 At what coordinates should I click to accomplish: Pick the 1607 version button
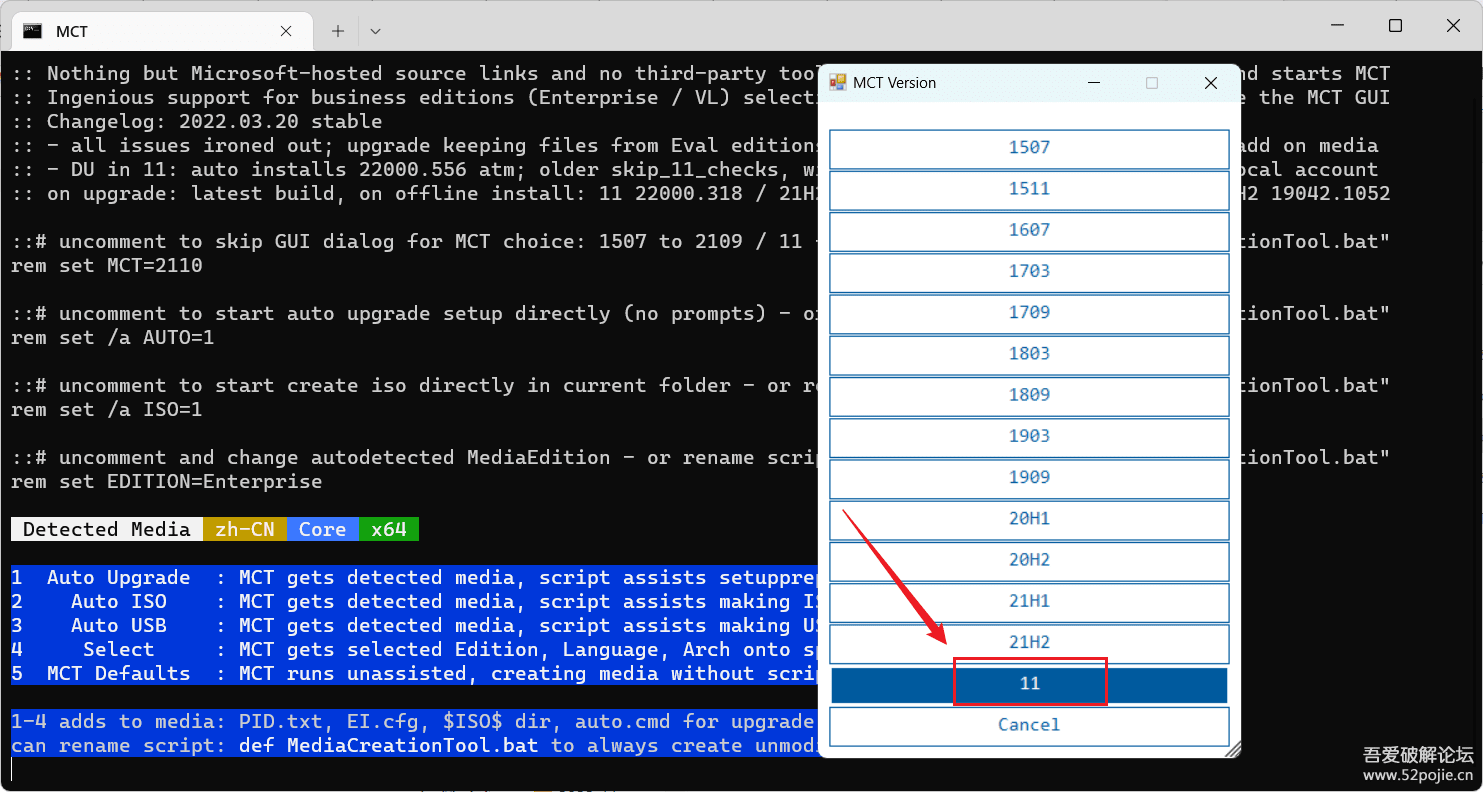pos(1029,230)
